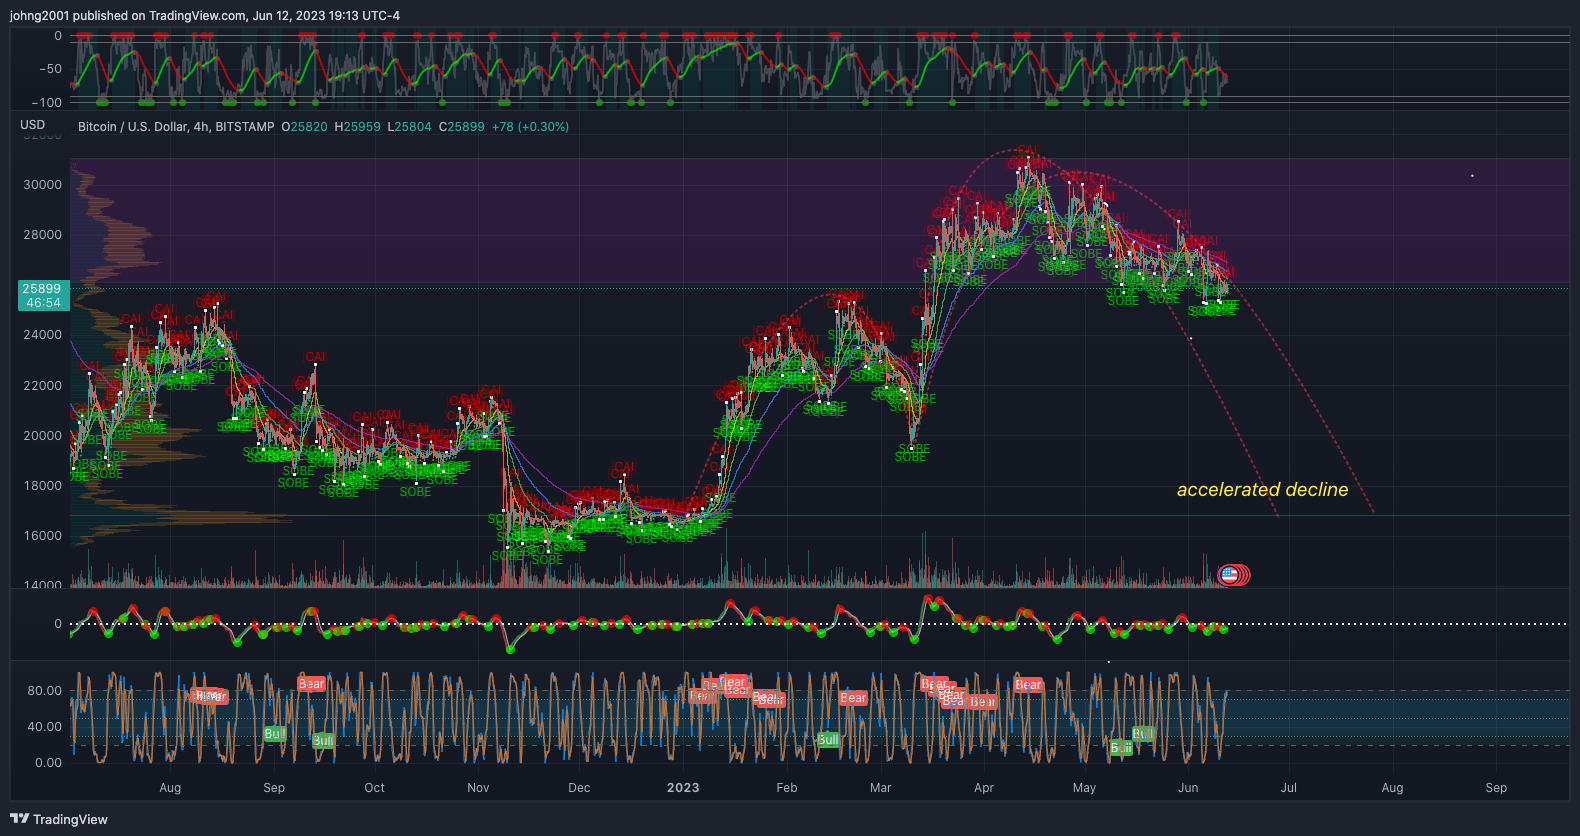Click the "Bitcoin / U.S. Dollar, 4h, BITSTAMP" title
The width and height of the screenshot is (1580, 836).
pos(176,127)
